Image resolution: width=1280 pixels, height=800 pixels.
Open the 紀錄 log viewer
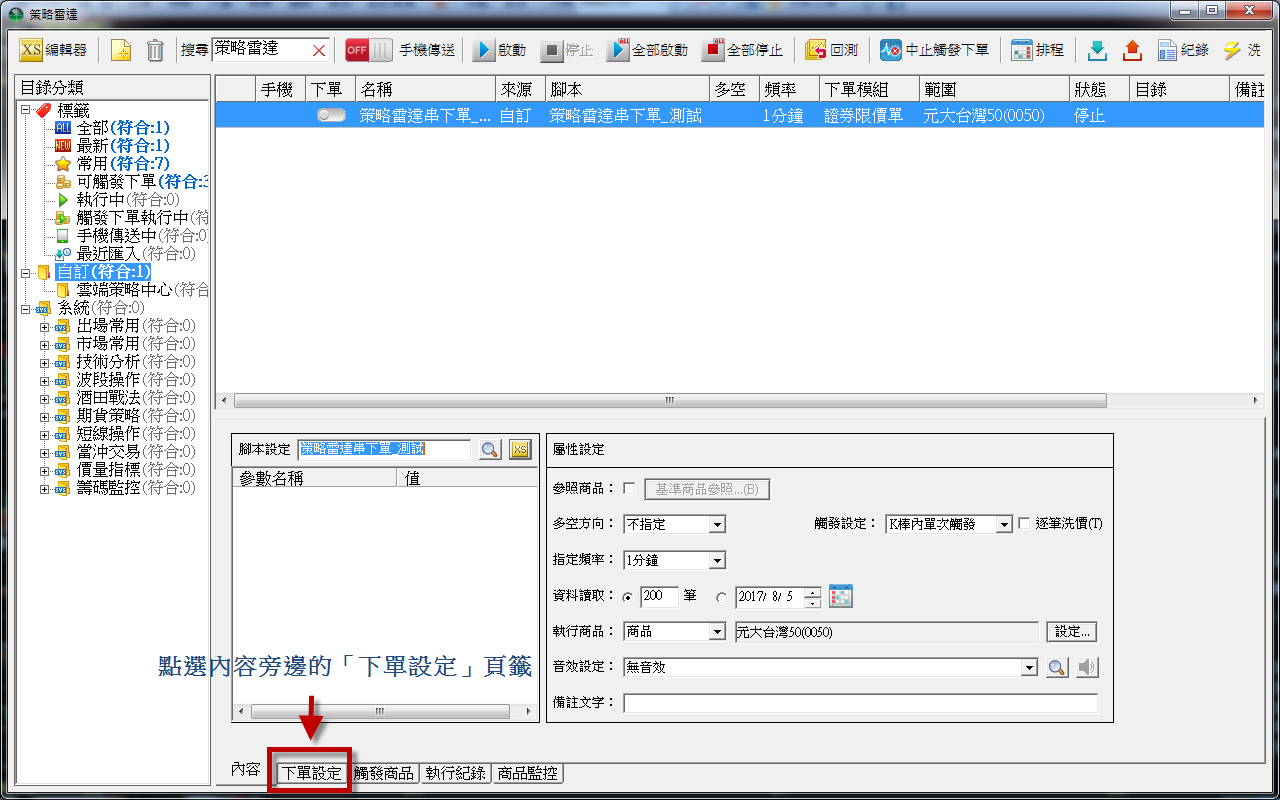(1183, 50)
